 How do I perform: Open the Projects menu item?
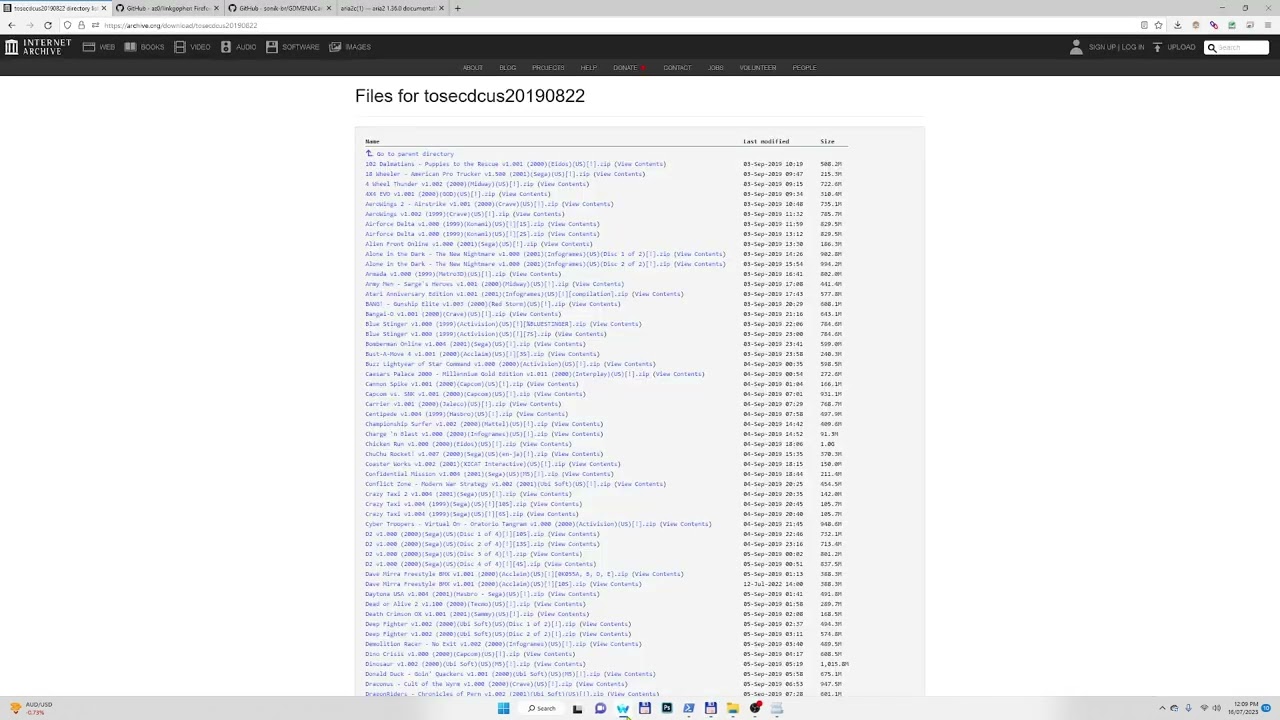coord(548,68)
